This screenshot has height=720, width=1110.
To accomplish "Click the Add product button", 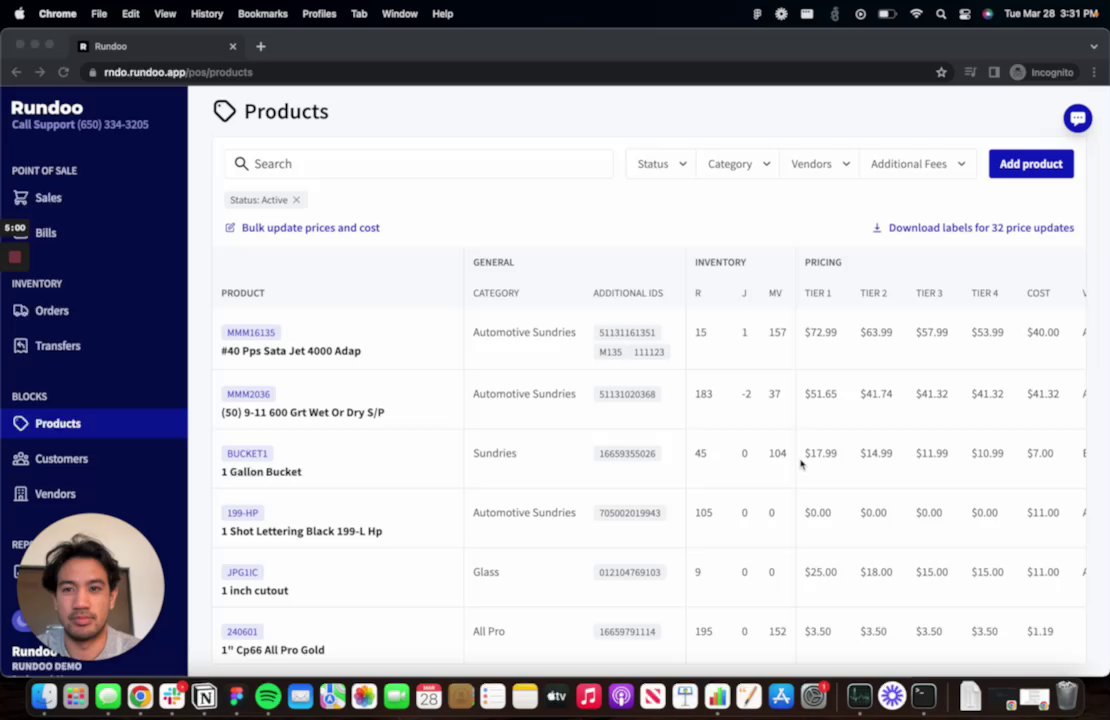I will click(1031, 164).
